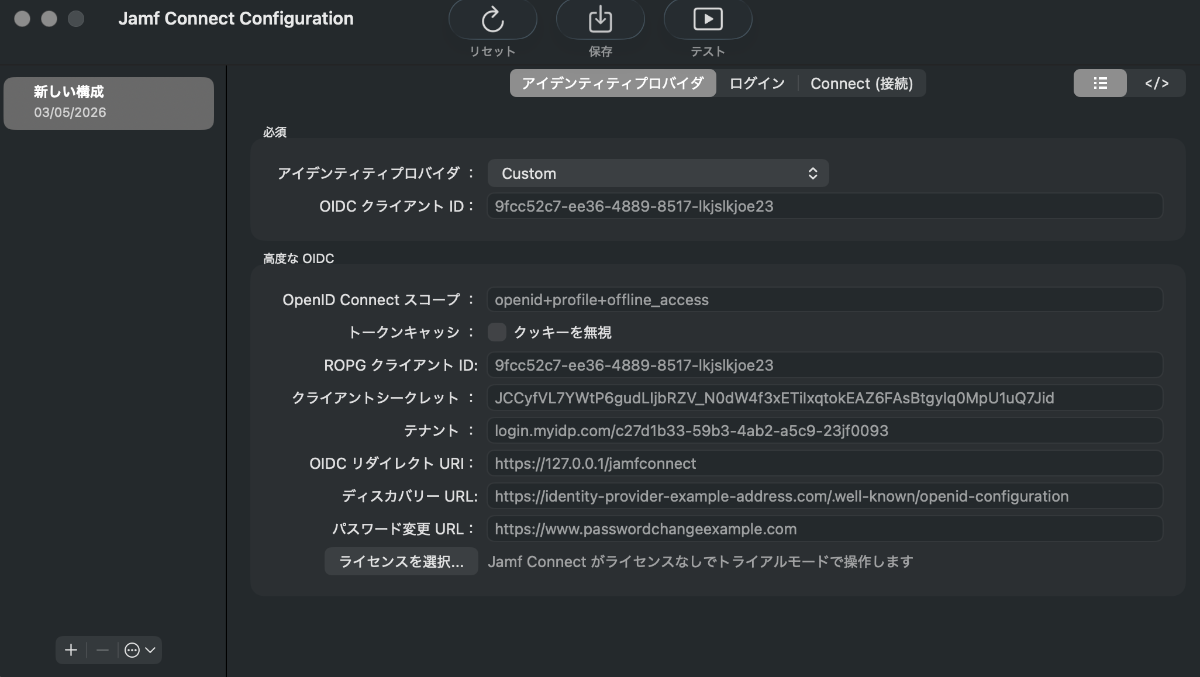Click the テスト icon to test configuration
This screenshot has width=1200, height=677.
tap(708, 20)
